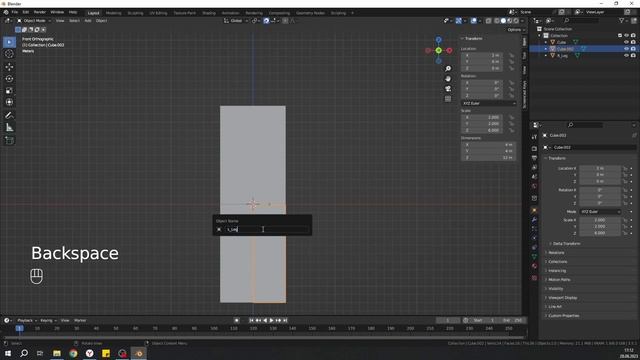Toggle Collection exclude checkbox in outliner
Viewport: 640px width, 360px height.
tap(620, 36)
